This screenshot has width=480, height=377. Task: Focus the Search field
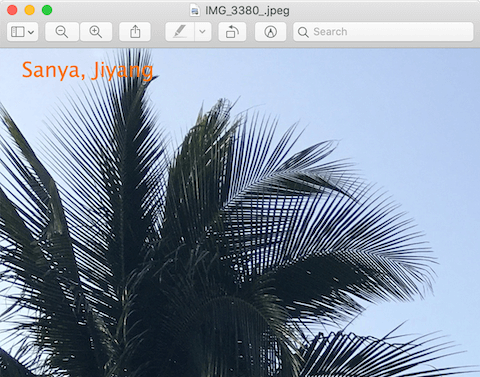click(383, 32)
